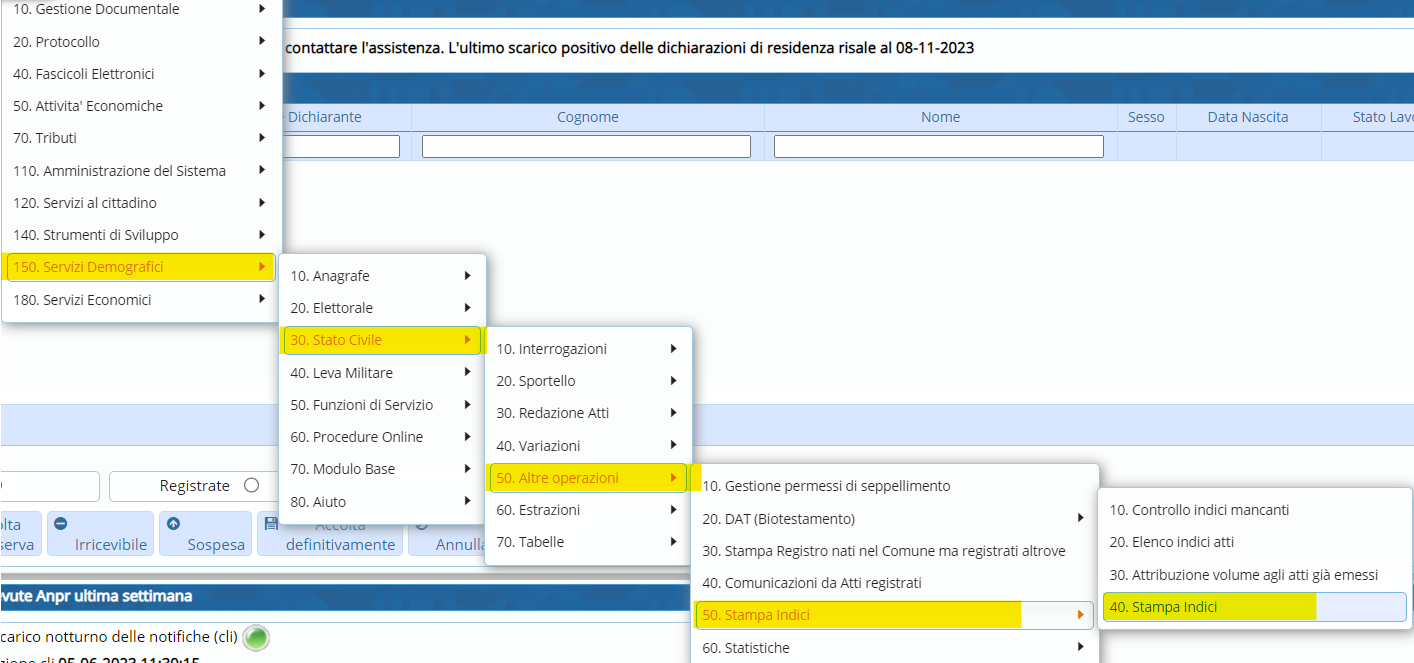Click the green notification download status indicator
Screen dimensions: 1414x663
point(257,637)
